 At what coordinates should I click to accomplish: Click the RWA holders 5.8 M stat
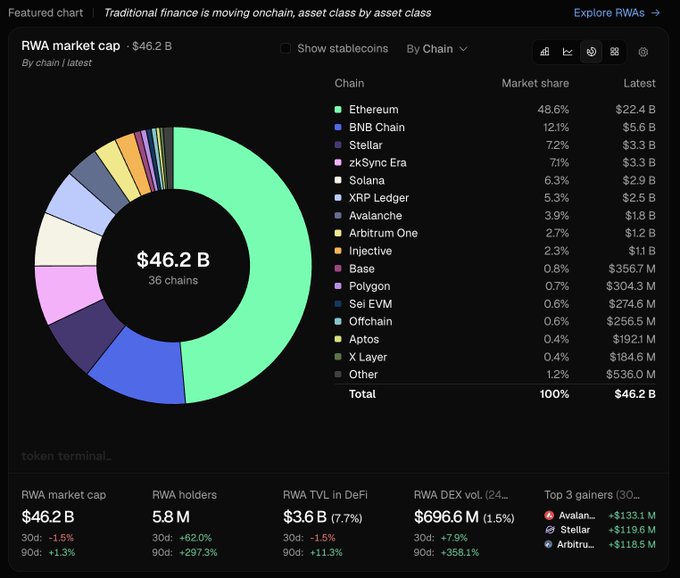[171, 517]
